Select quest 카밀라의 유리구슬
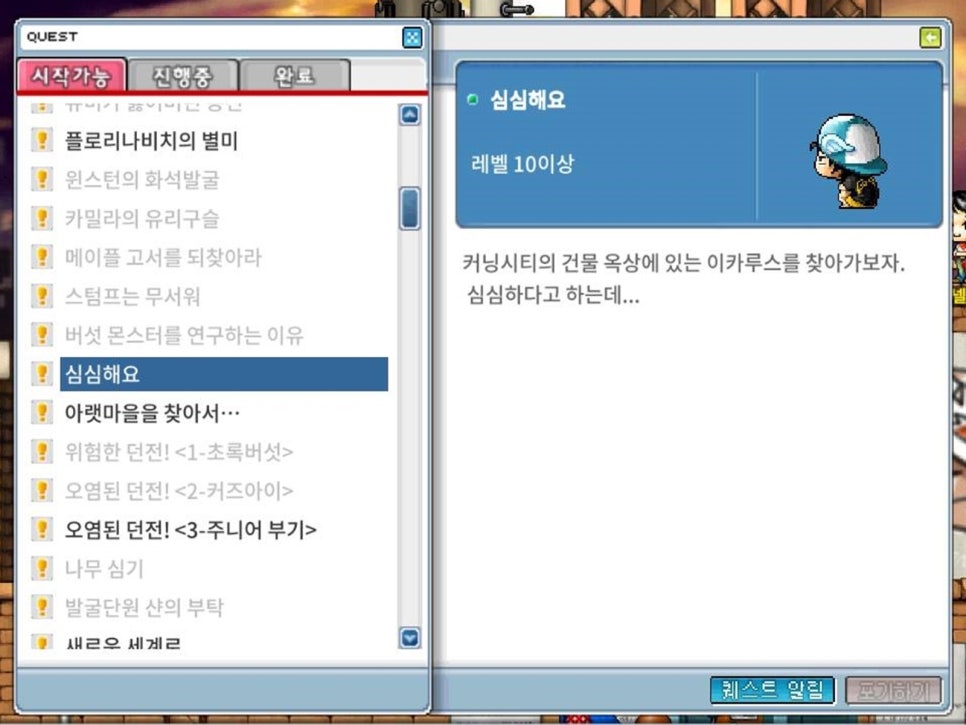The width and height of the screenshot is (966, 725). [x=142, y=218]
